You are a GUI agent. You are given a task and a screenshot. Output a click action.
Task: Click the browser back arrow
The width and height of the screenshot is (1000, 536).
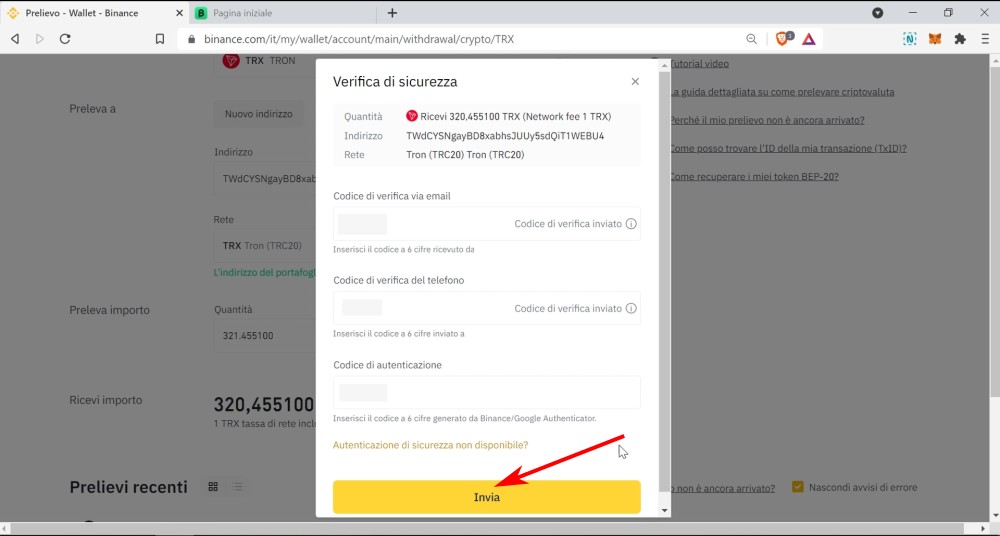(x=15, y=39)
